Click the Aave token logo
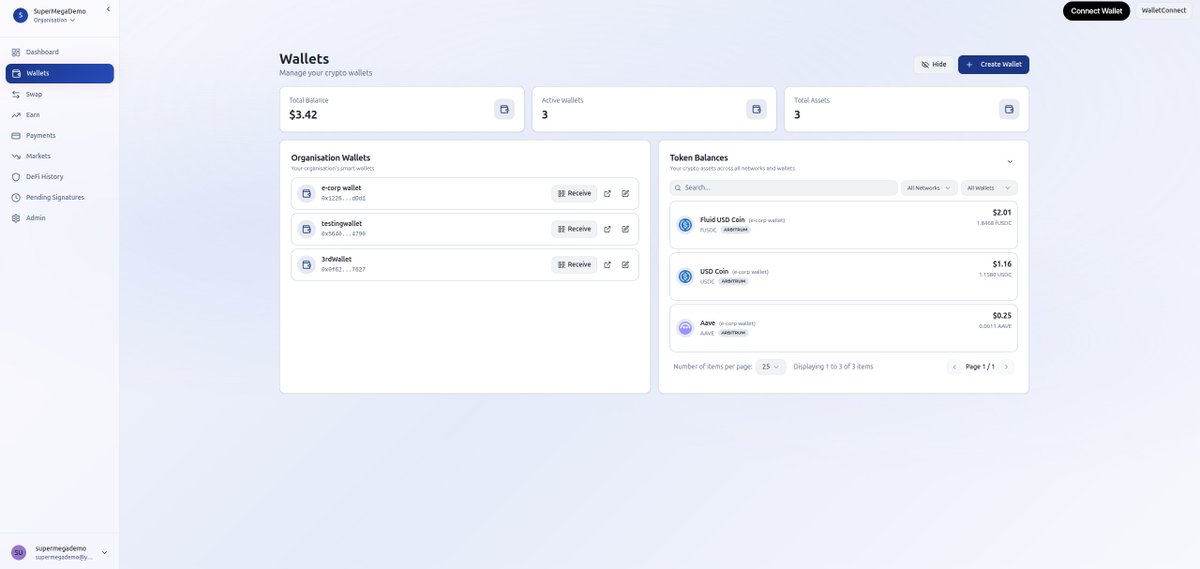 coord(685,327)
